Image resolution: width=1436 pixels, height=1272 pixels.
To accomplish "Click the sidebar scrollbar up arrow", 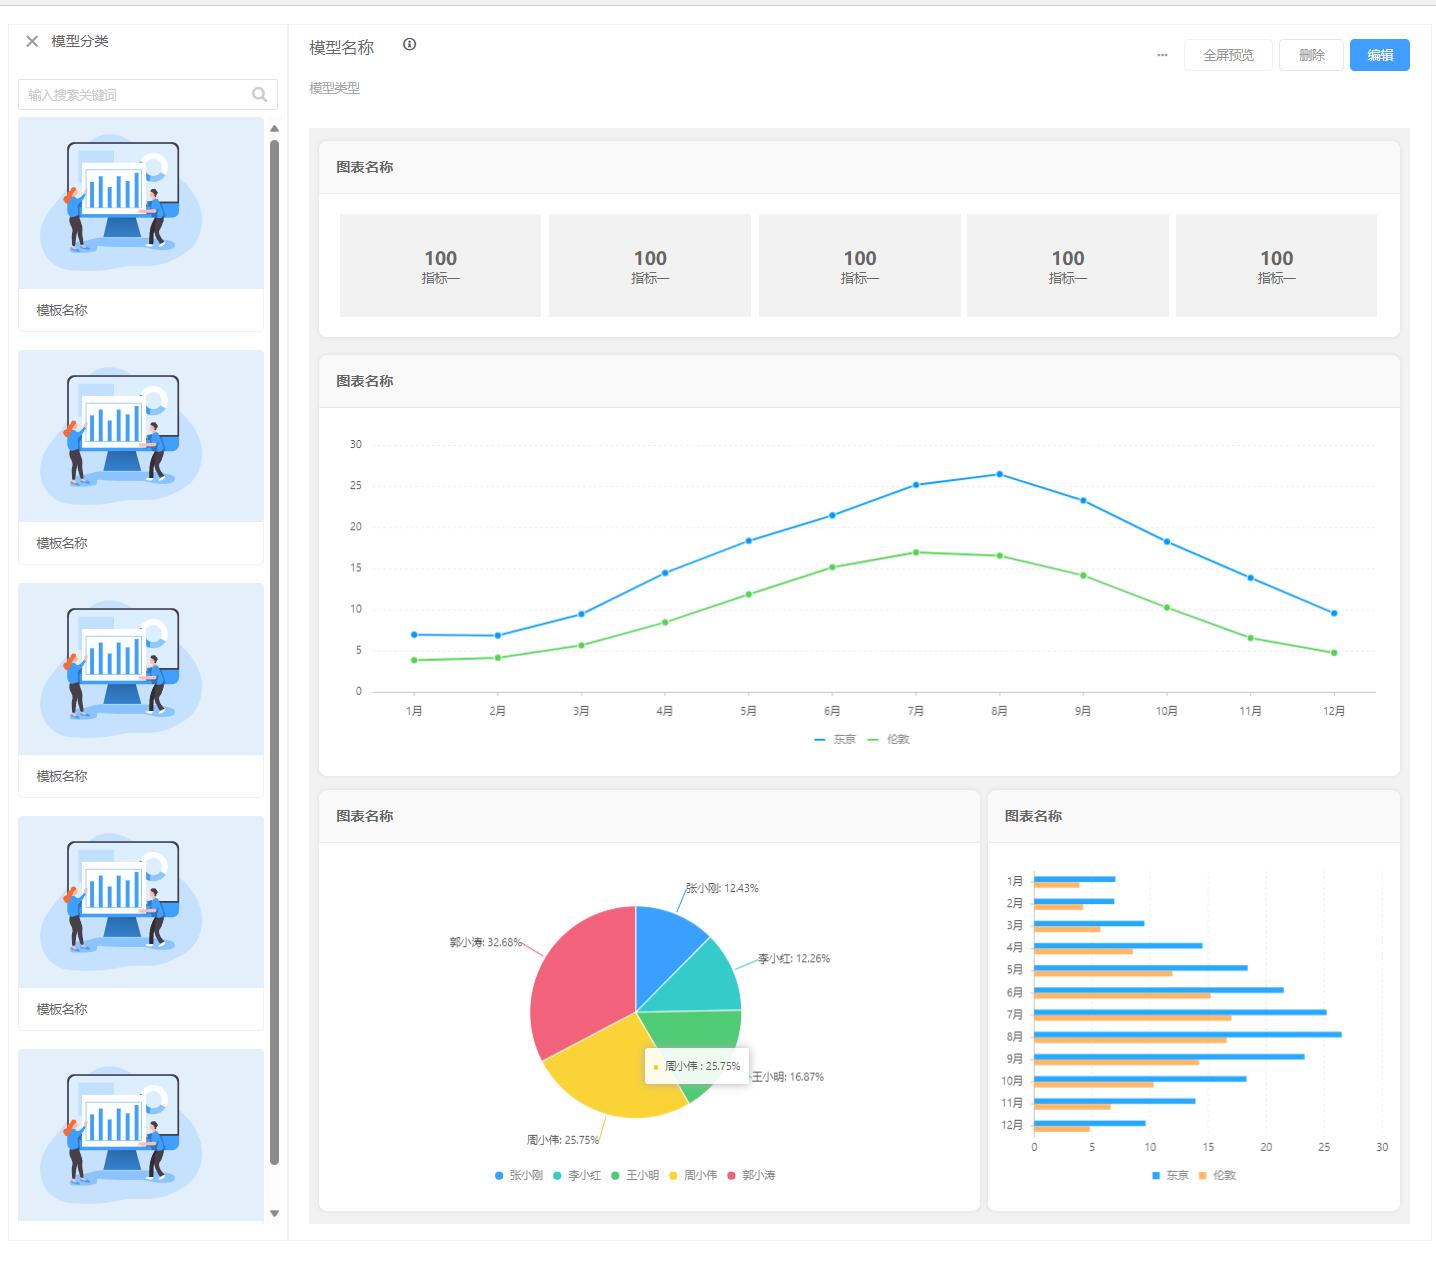I will (x=274, y=128).
